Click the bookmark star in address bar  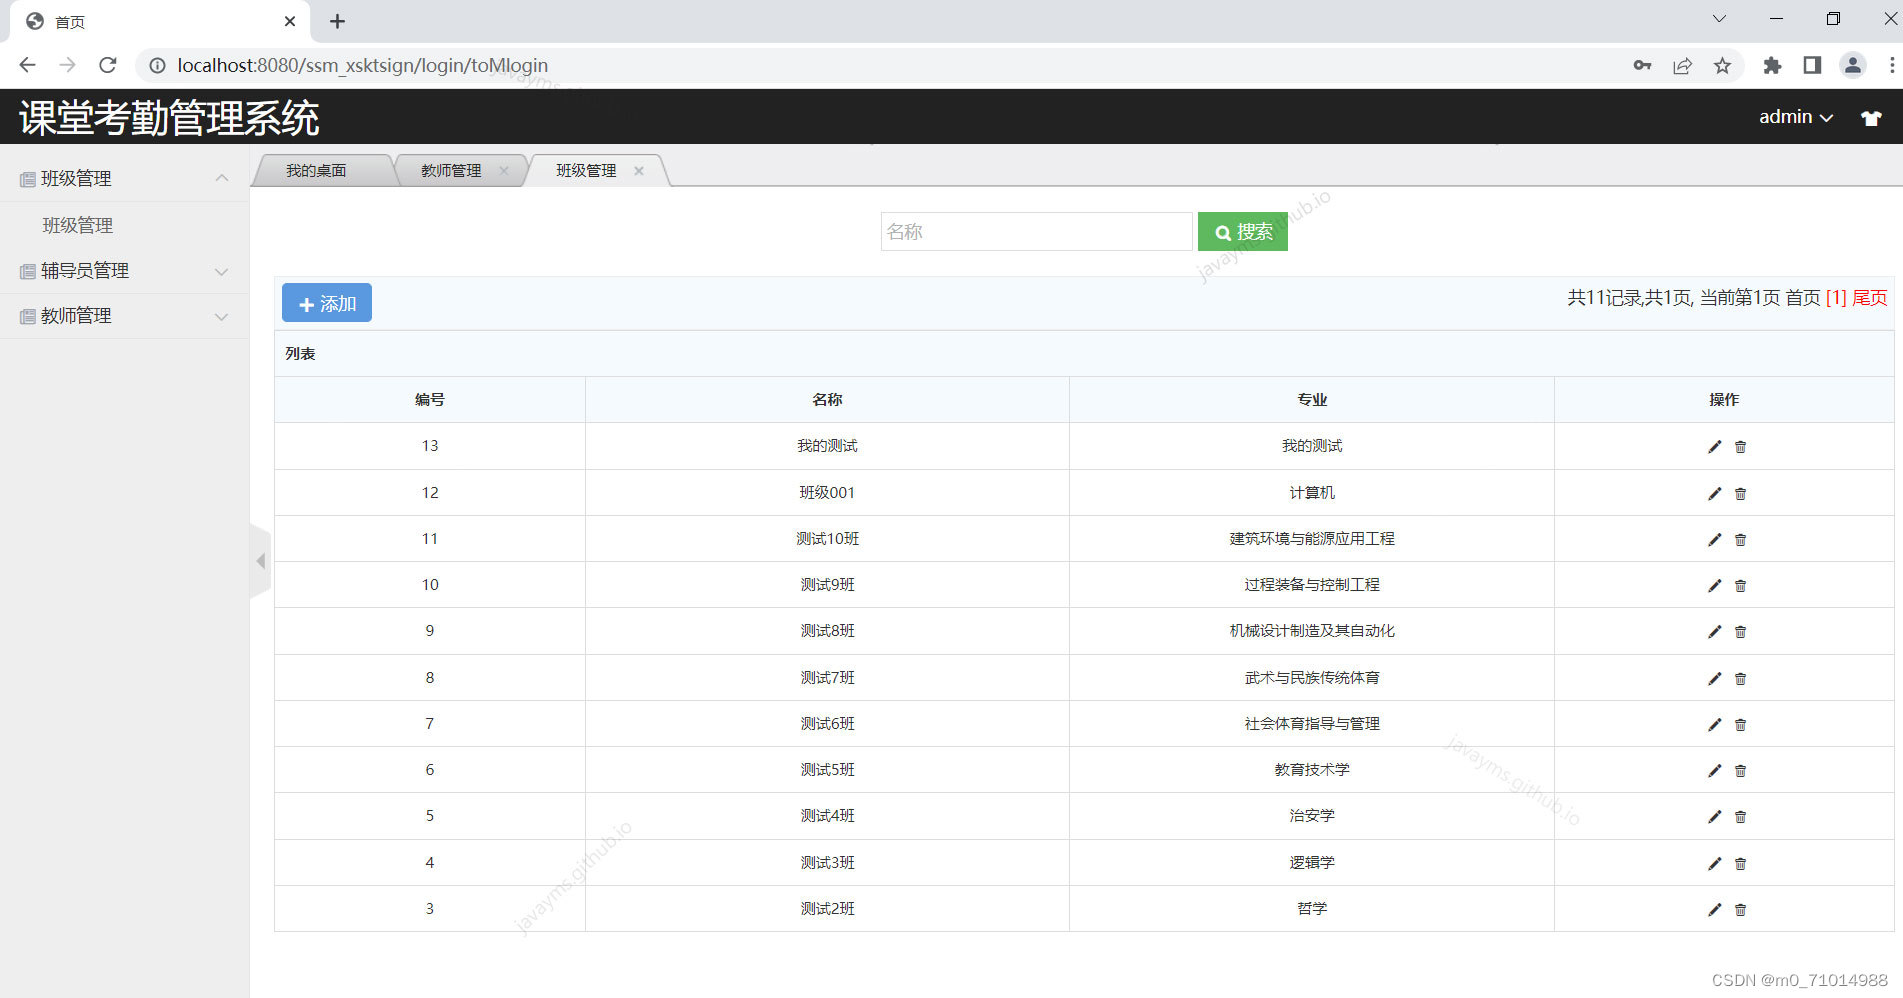(1722, 65)
